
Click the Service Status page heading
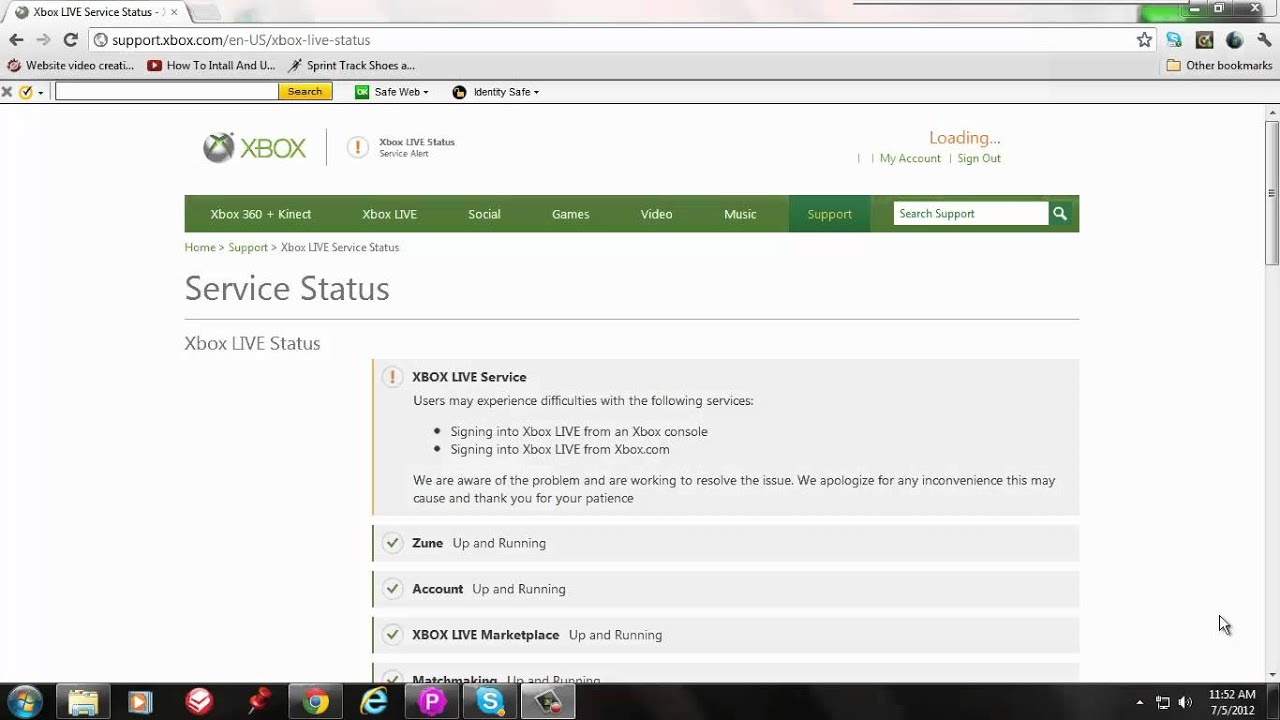[x=287, y=288]
